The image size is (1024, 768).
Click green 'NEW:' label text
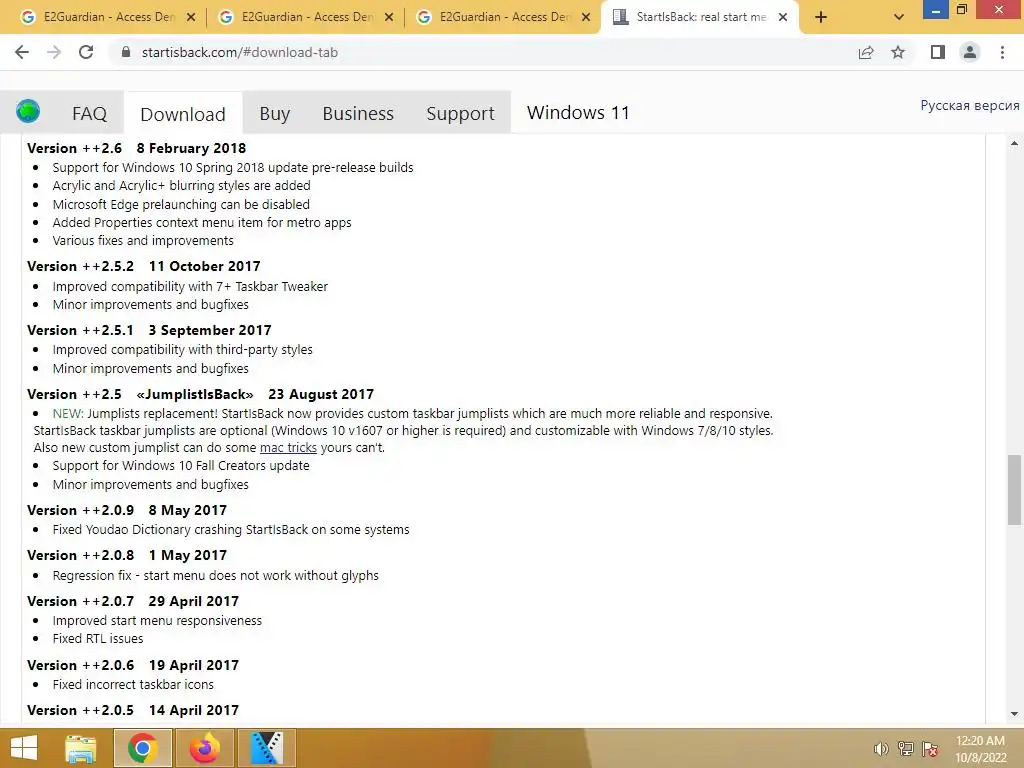(x=68, y=414)
